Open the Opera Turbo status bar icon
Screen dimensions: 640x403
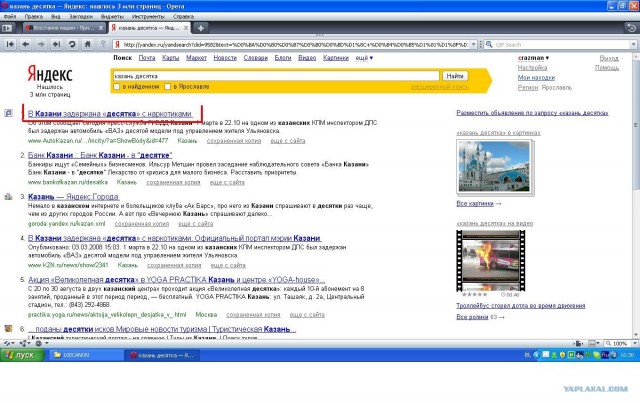(x=41, y=343)
